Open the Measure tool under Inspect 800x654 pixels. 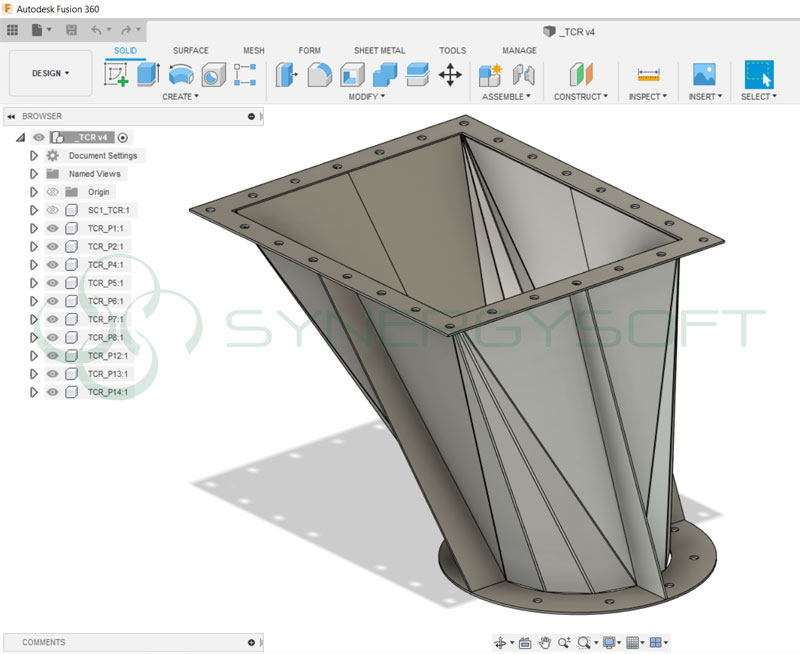(x=647, y=73)
